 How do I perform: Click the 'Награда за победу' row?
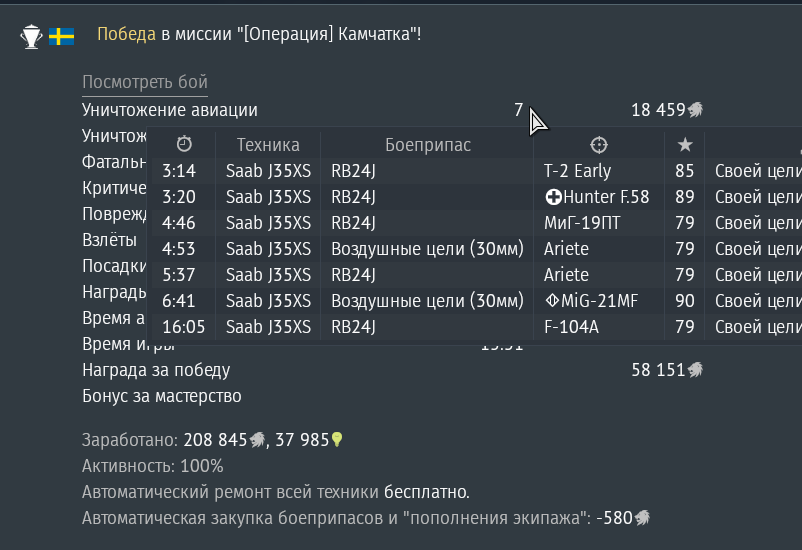393,370
